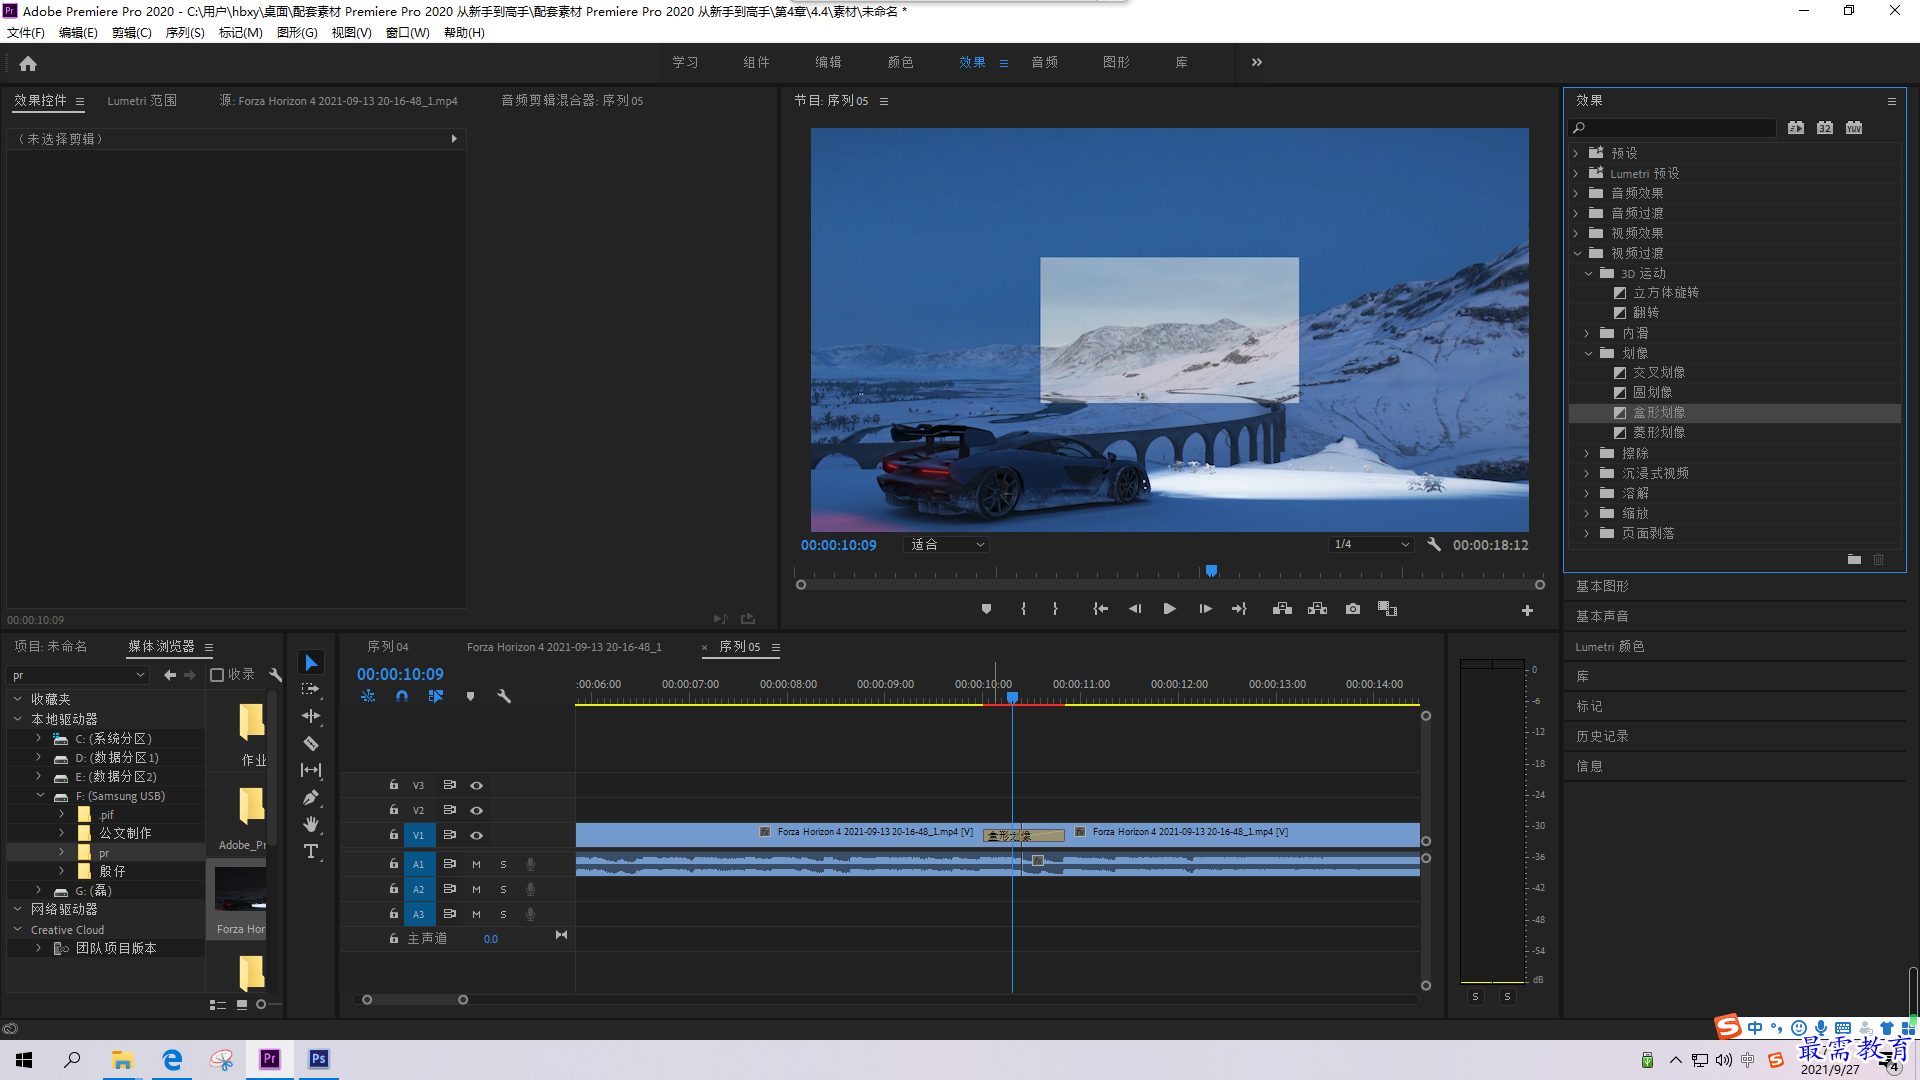The height and width of the screenshot is (1080, 1920).
Task: Collapse the 视频过渡 folder
Action: point(1577,253)
